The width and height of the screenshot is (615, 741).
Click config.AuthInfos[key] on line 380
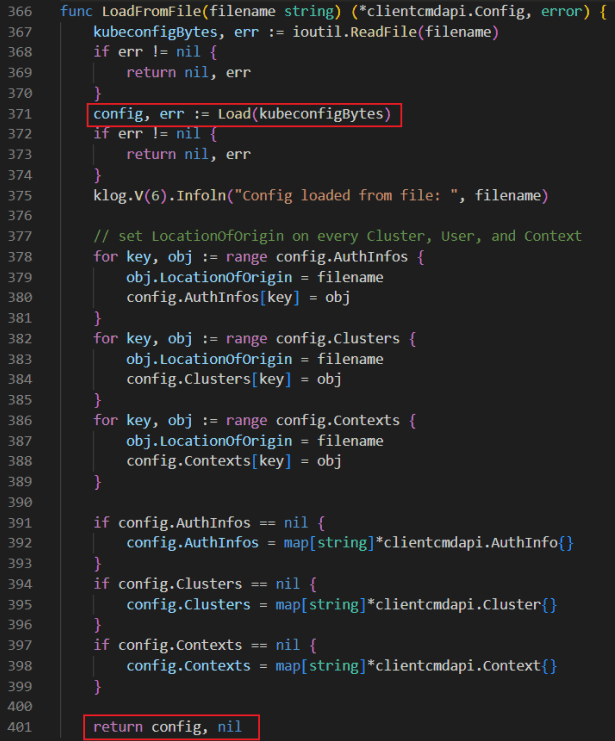(213, 297)
